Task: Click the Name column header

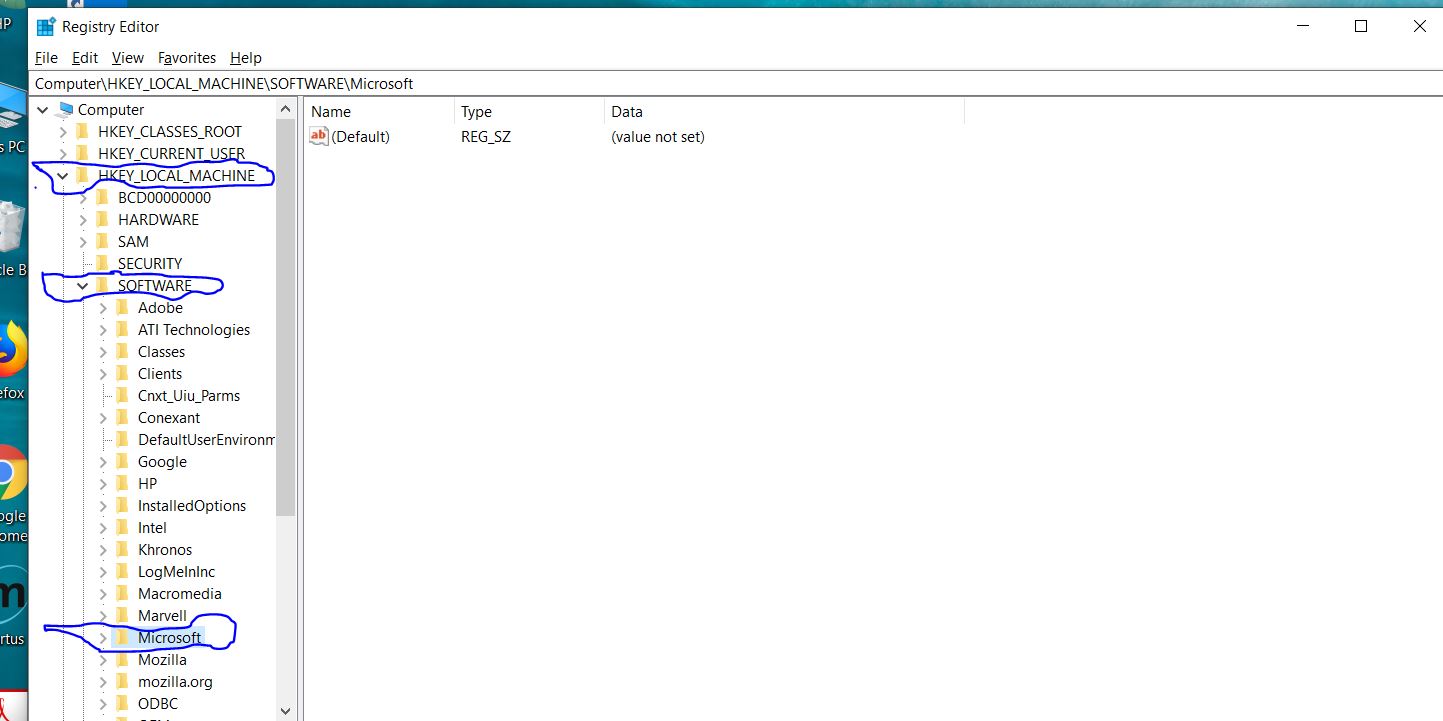Action: pyautogui.click(x=379, y=112)
